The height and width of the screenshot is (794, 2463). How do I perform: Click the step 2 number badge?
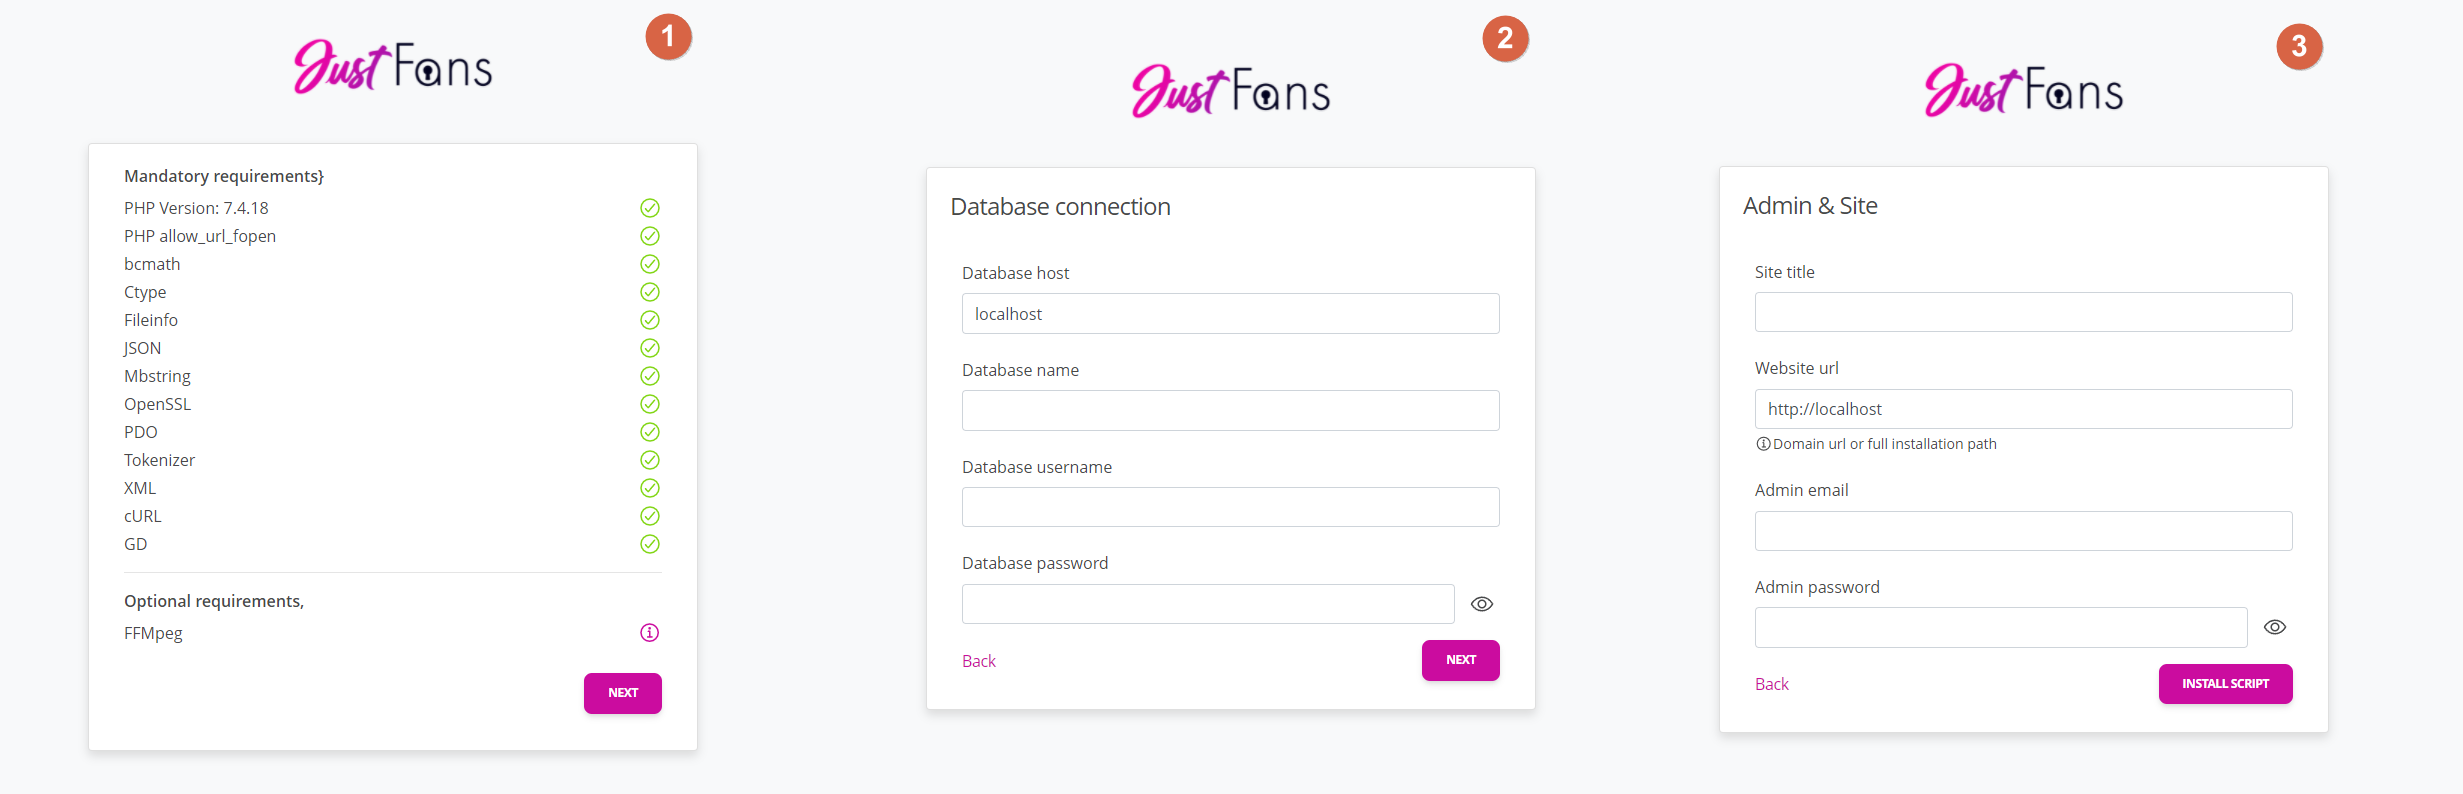coord(1505,39)
